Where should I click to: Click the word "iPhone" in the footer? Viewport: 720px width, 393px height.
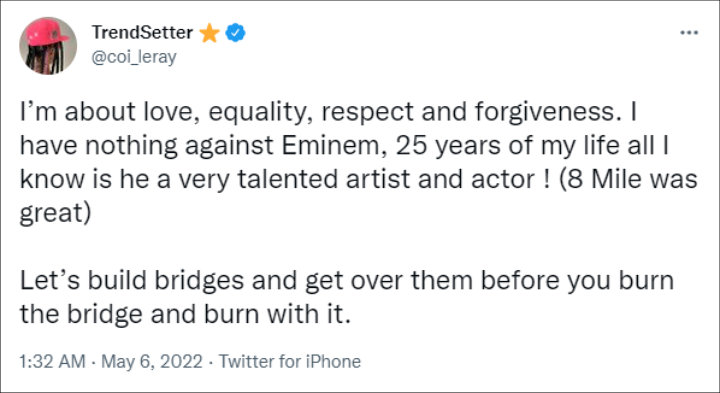point(333,361)
